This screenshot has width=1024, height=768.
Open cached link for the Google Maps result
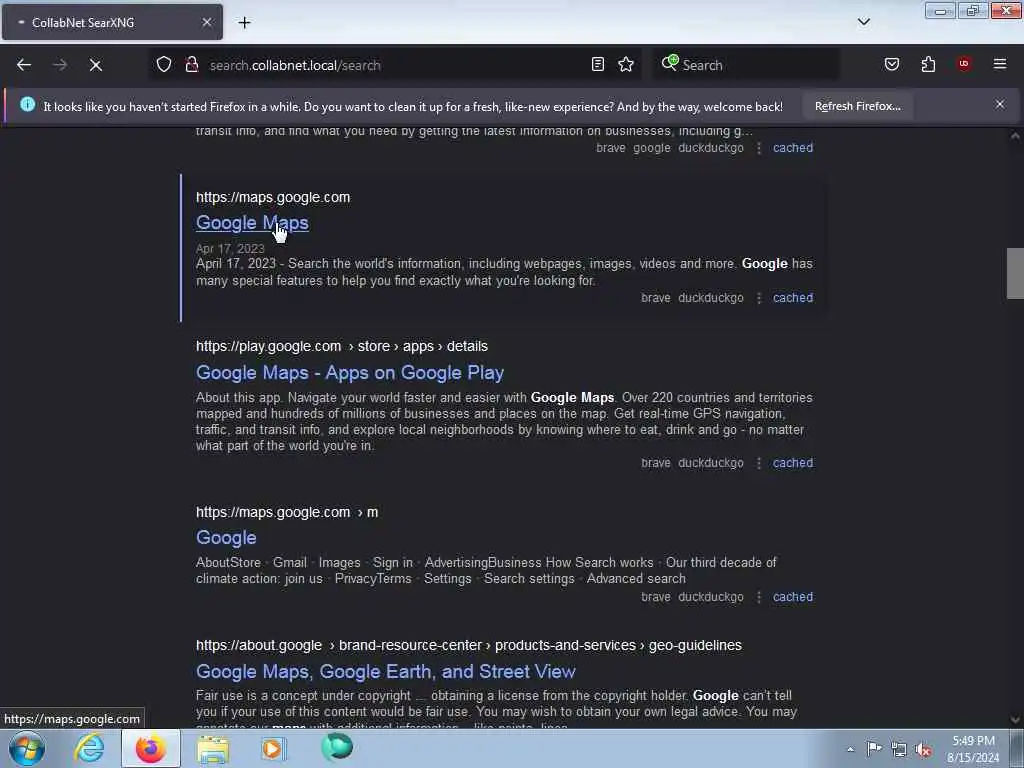pos(793,298)
